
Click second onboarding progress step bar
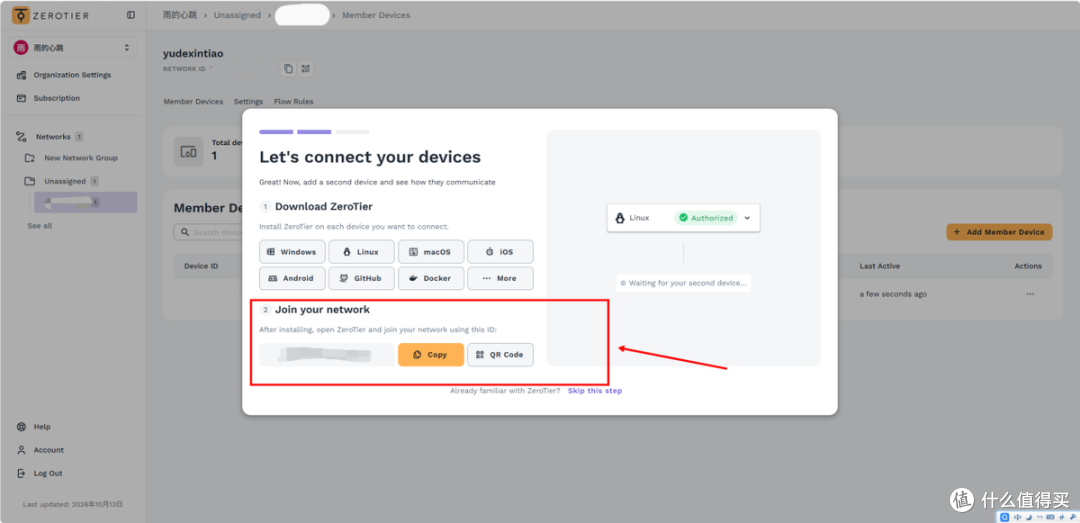(x=314, y=132)
